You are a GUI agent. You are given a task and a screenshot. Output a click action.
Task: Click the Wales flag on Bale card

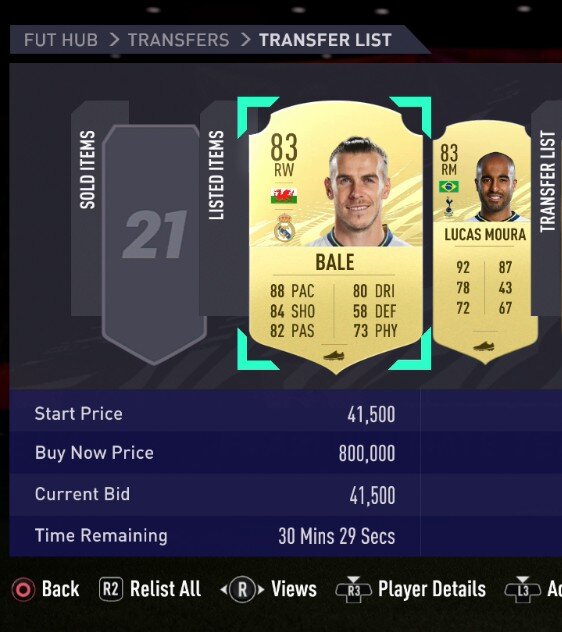(x=284, y=196)
